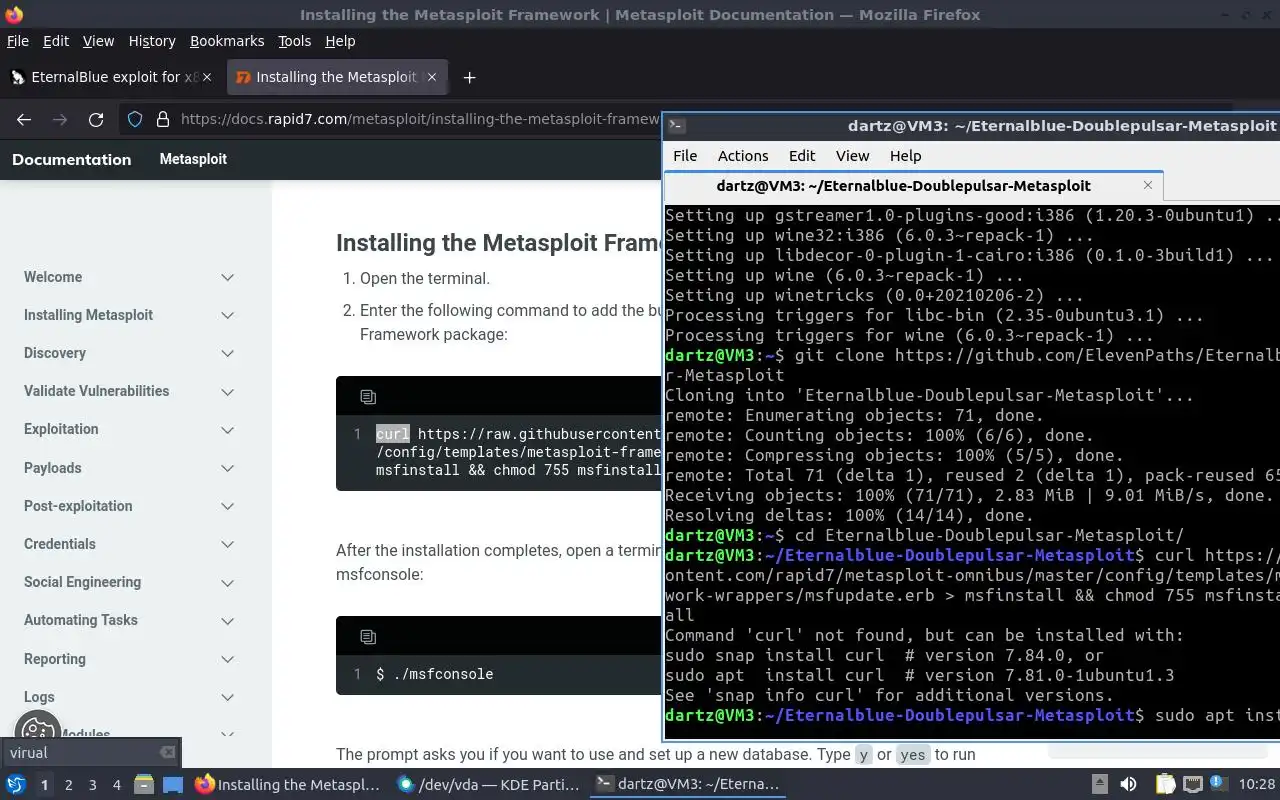Expand the Logs sidebar section

228,697
